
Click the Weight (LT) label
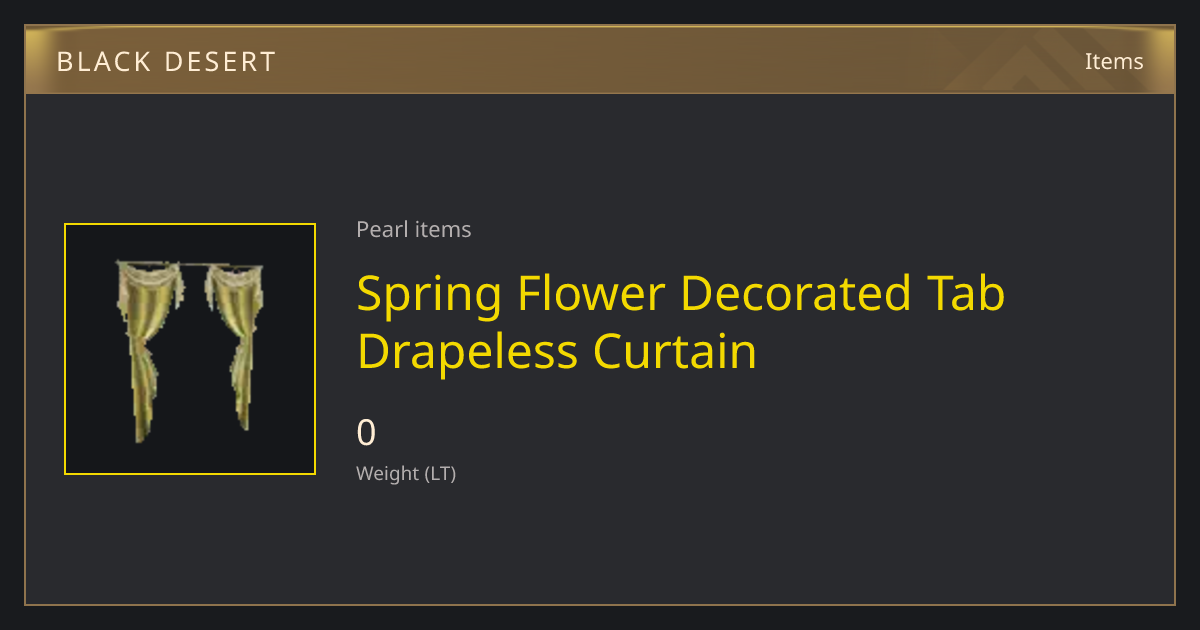(x=406, y=473)
